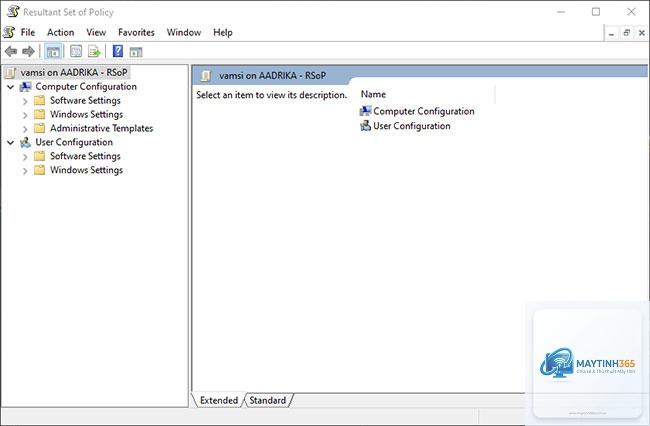The height and width of the screenshot is (426, 650).
Task: Select Computer Configuration text in the Name list
Action: point(424,111)
